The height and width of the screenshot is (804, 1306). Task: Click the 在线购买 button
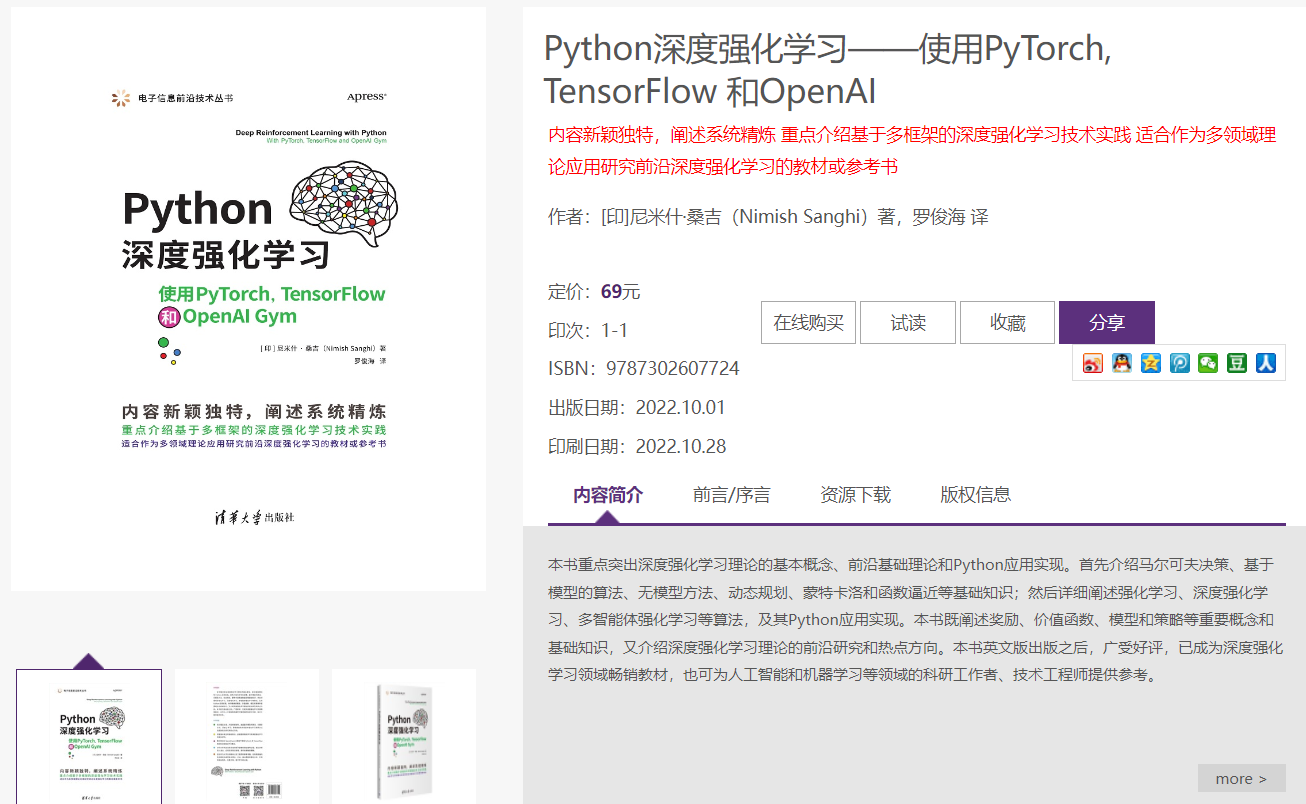[x=808, y=322]
